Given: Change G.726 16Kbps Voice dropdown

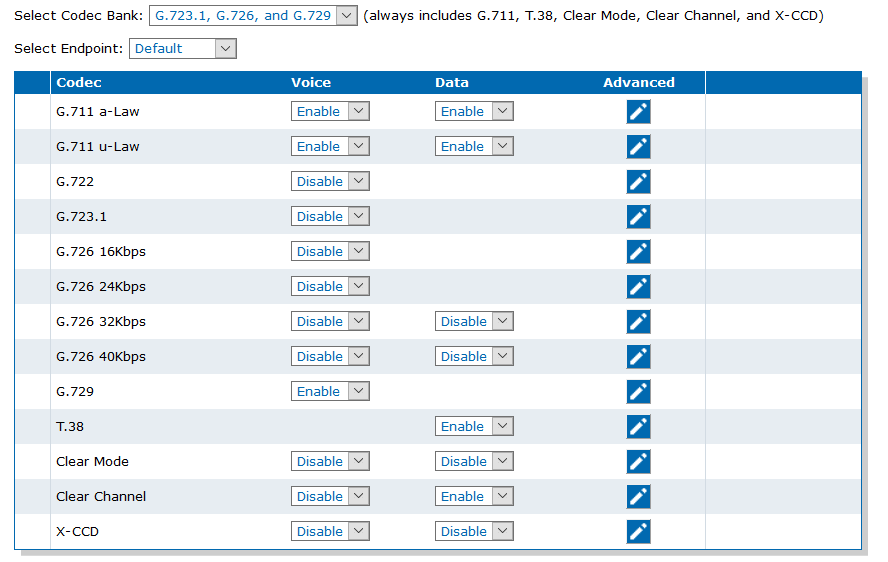Looking at the screenshot, I should click(330, 251).
